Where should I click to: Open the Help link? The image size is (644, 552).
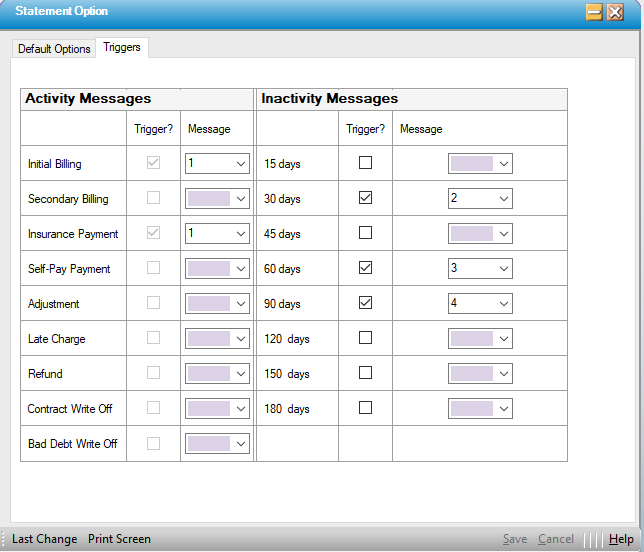coord(621,539)
